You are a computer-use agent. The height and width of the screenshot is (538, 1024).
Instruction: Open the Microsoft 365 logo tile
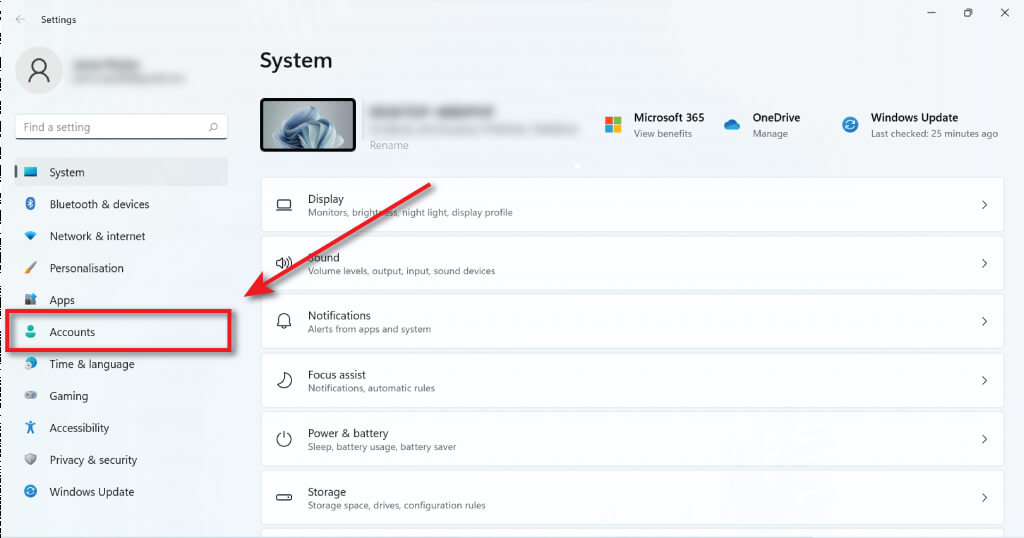pos(613,125)
